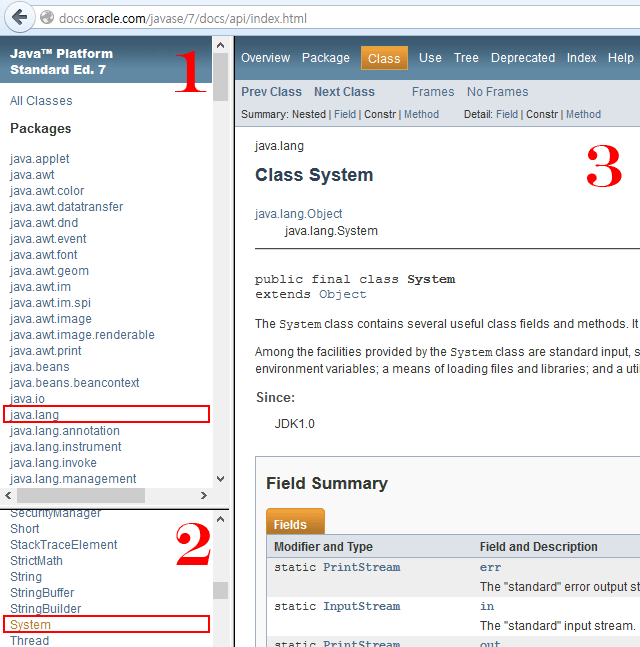Open the StringBuffer class
The width and height of the screenshot is (640, 647).
42,593
